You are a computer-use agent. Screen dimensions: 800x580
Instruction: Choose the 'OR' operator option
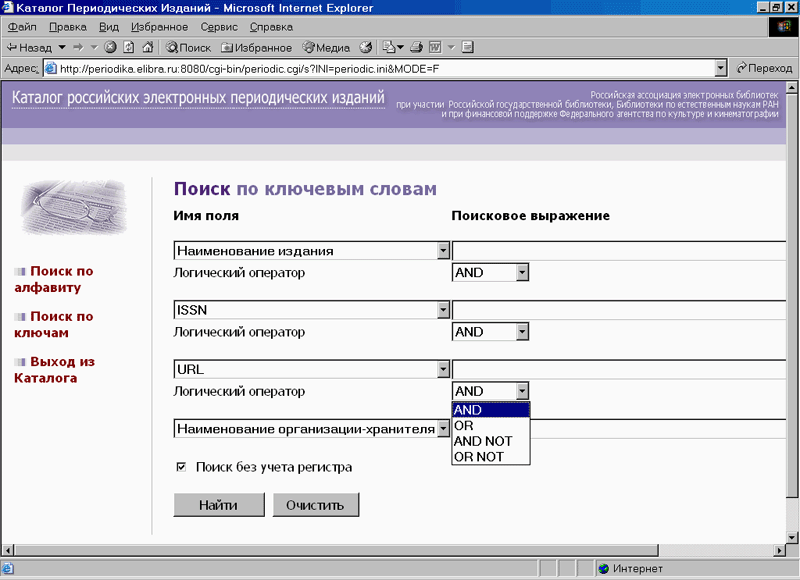pos(464,425)
